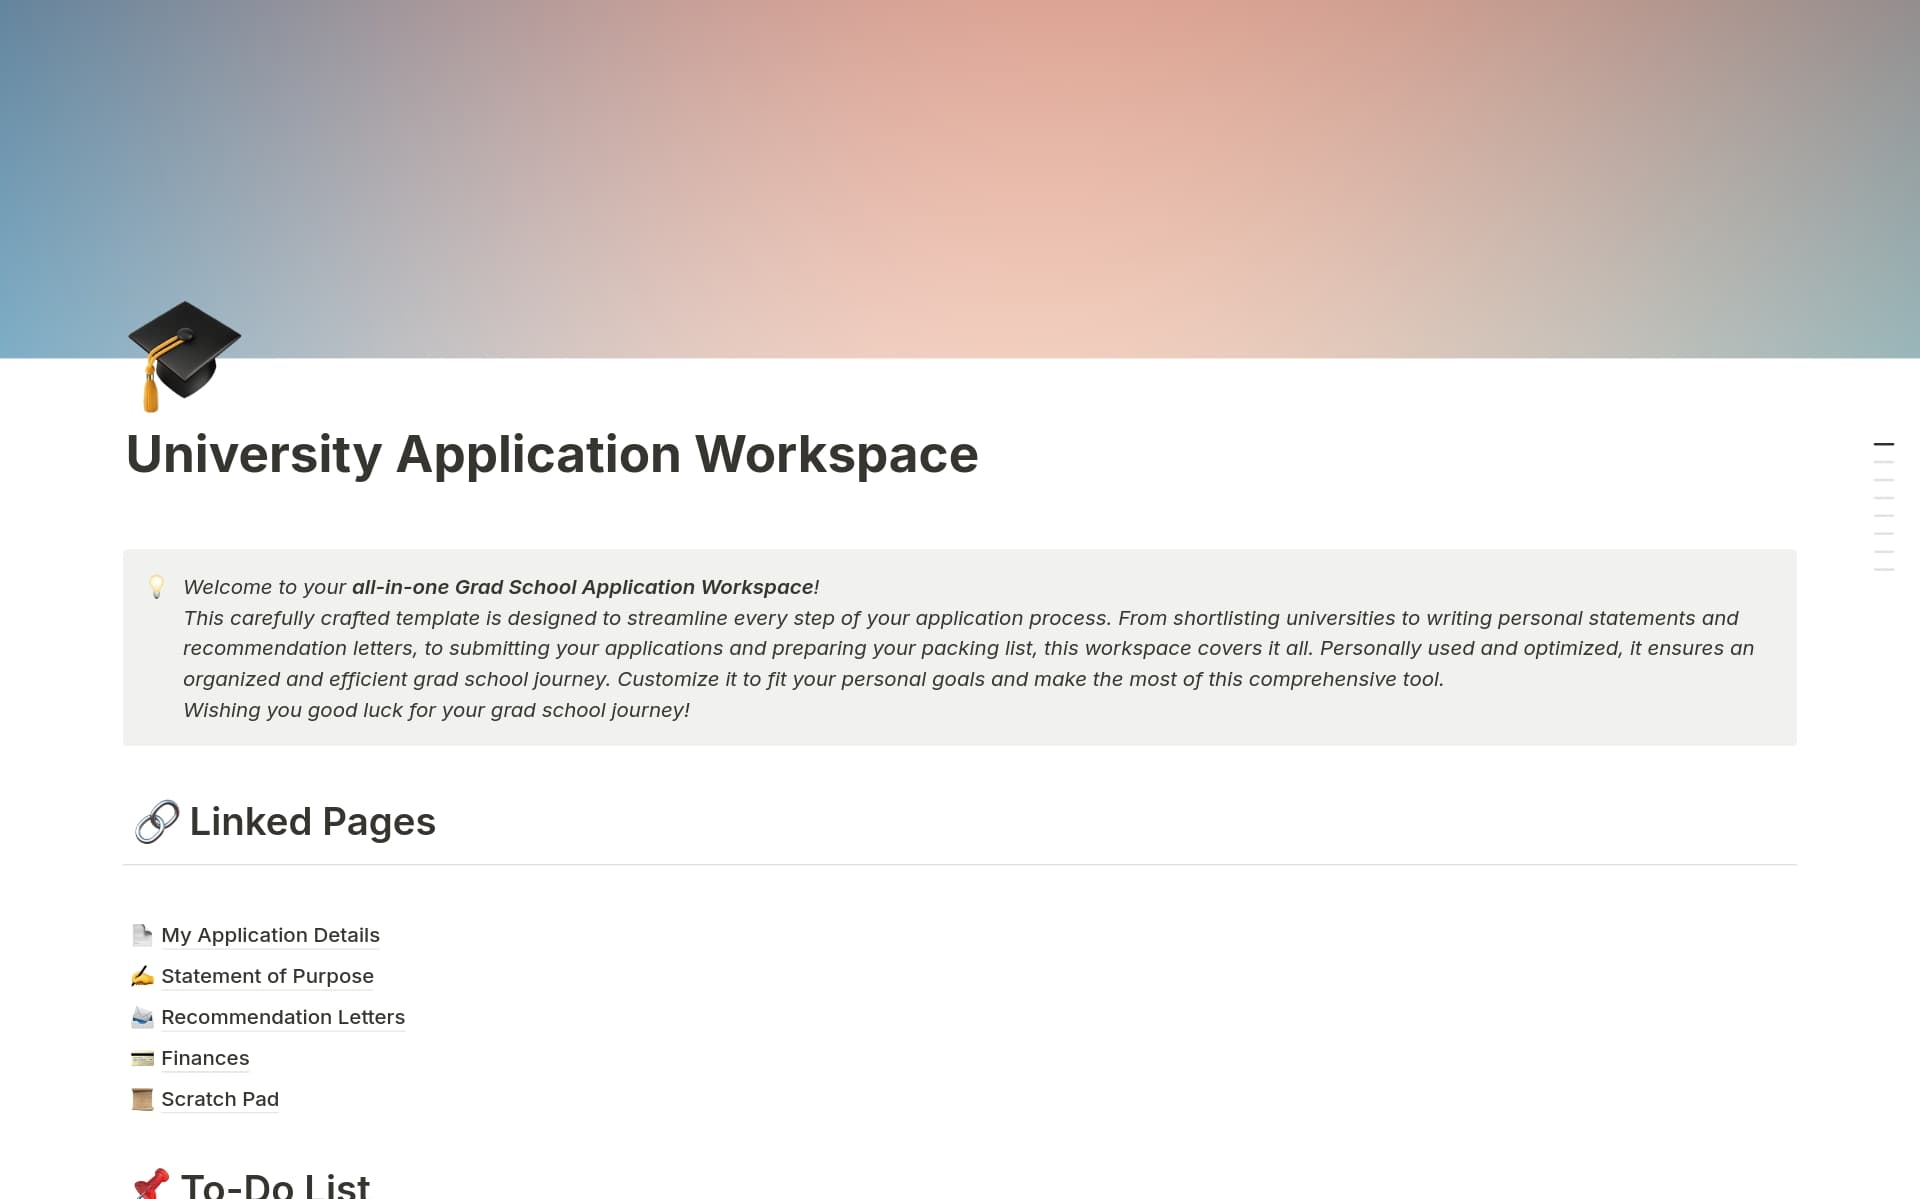The image size is (1920, 1199).
Task: Click the writing hand emoji beside Statement of Purpose
Action: (x=142, y=976)
